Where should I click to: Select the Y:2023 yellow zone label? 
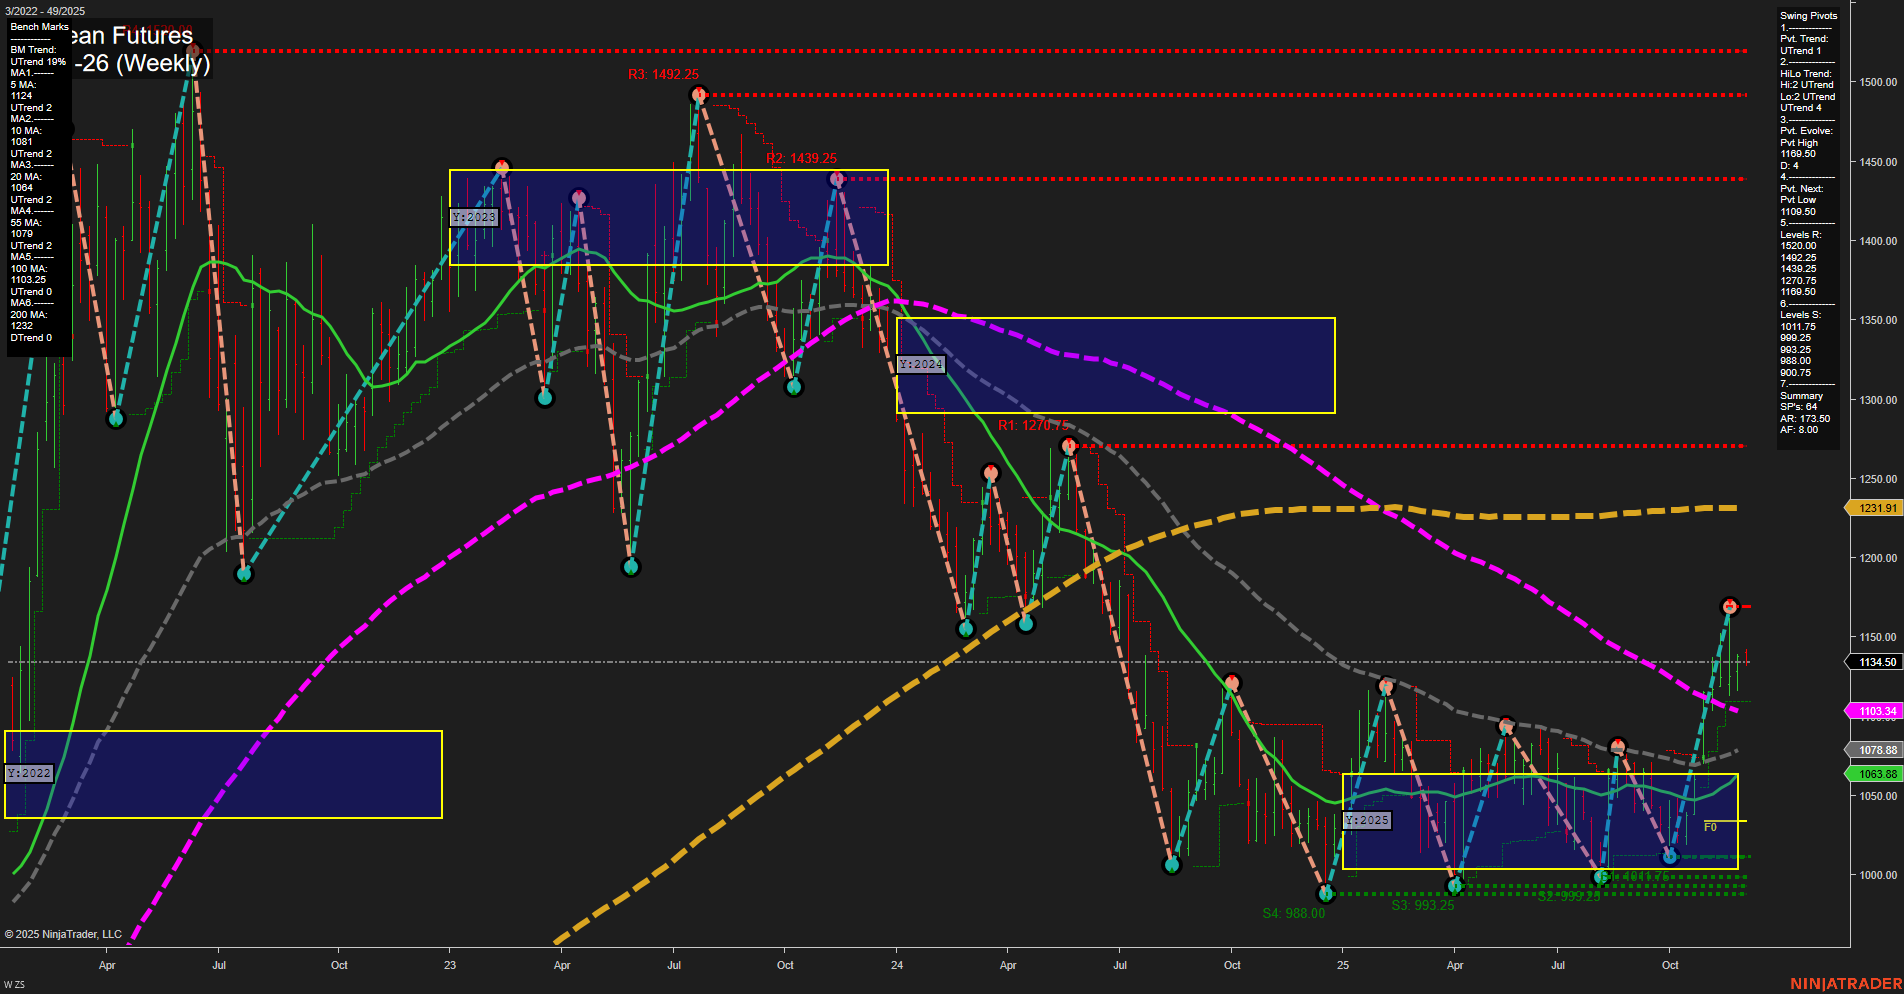pos(475,216)
